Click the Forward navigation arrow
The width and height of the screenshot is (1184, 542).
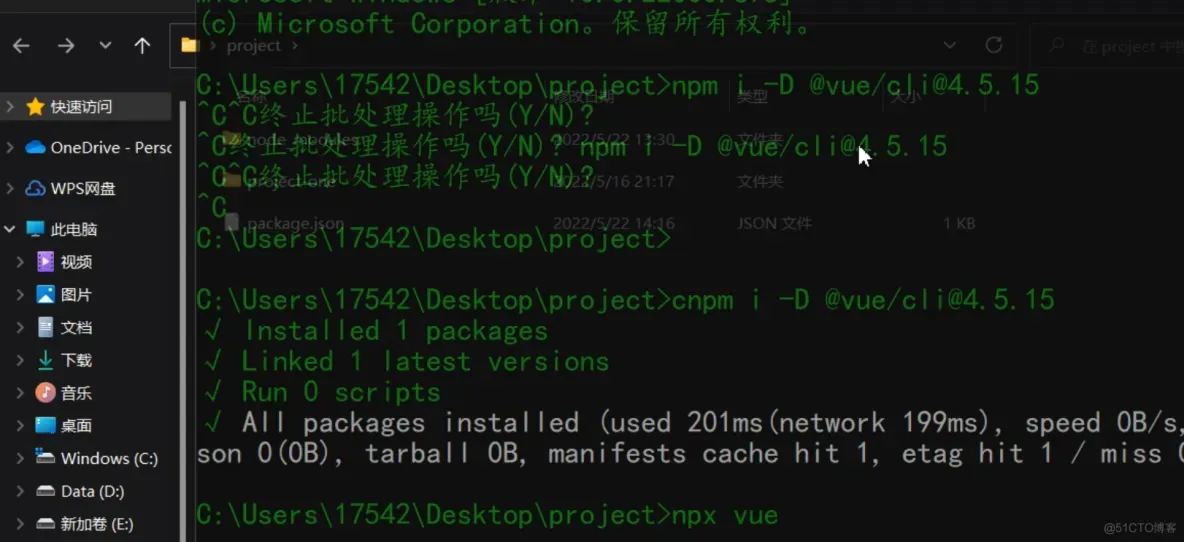[66, 46]
